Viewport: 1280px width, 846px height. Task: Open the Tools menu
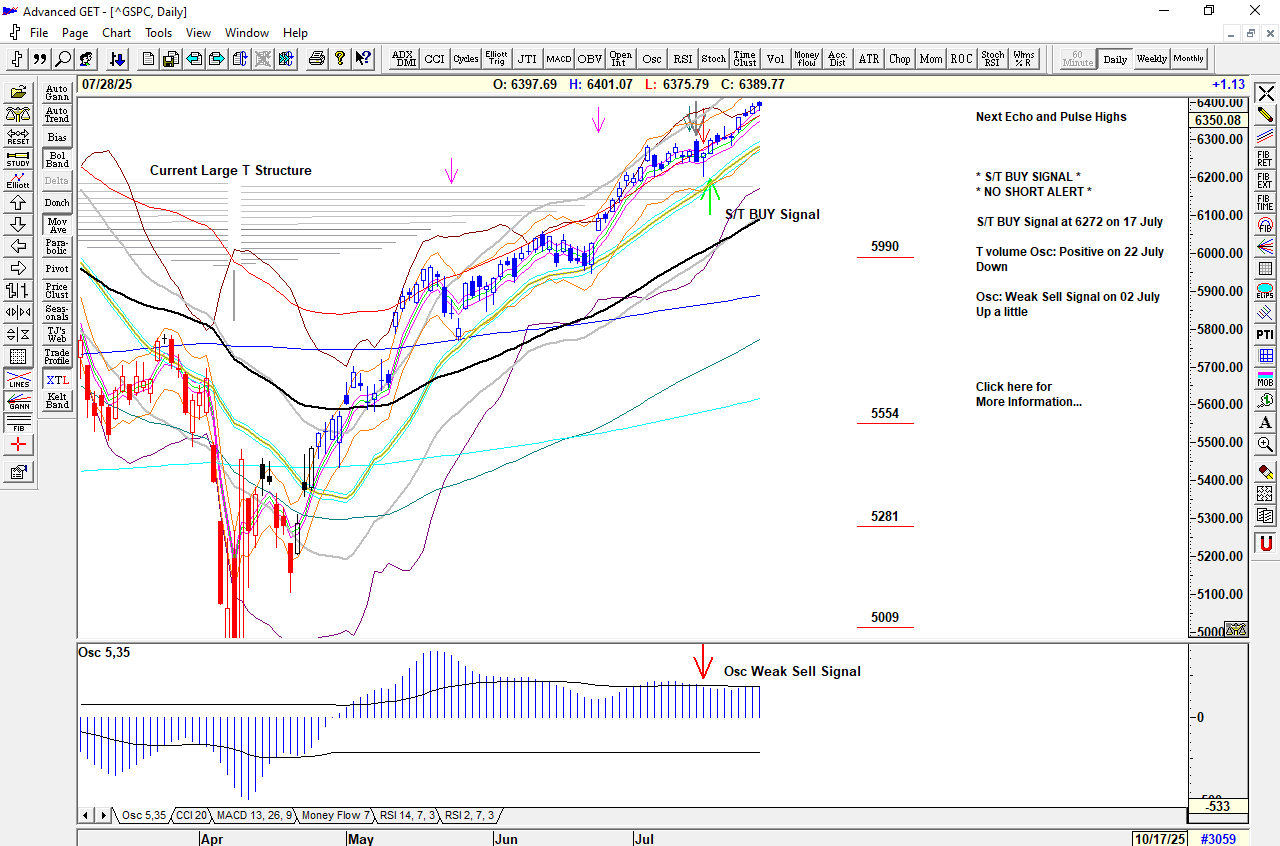coord(158,33)
